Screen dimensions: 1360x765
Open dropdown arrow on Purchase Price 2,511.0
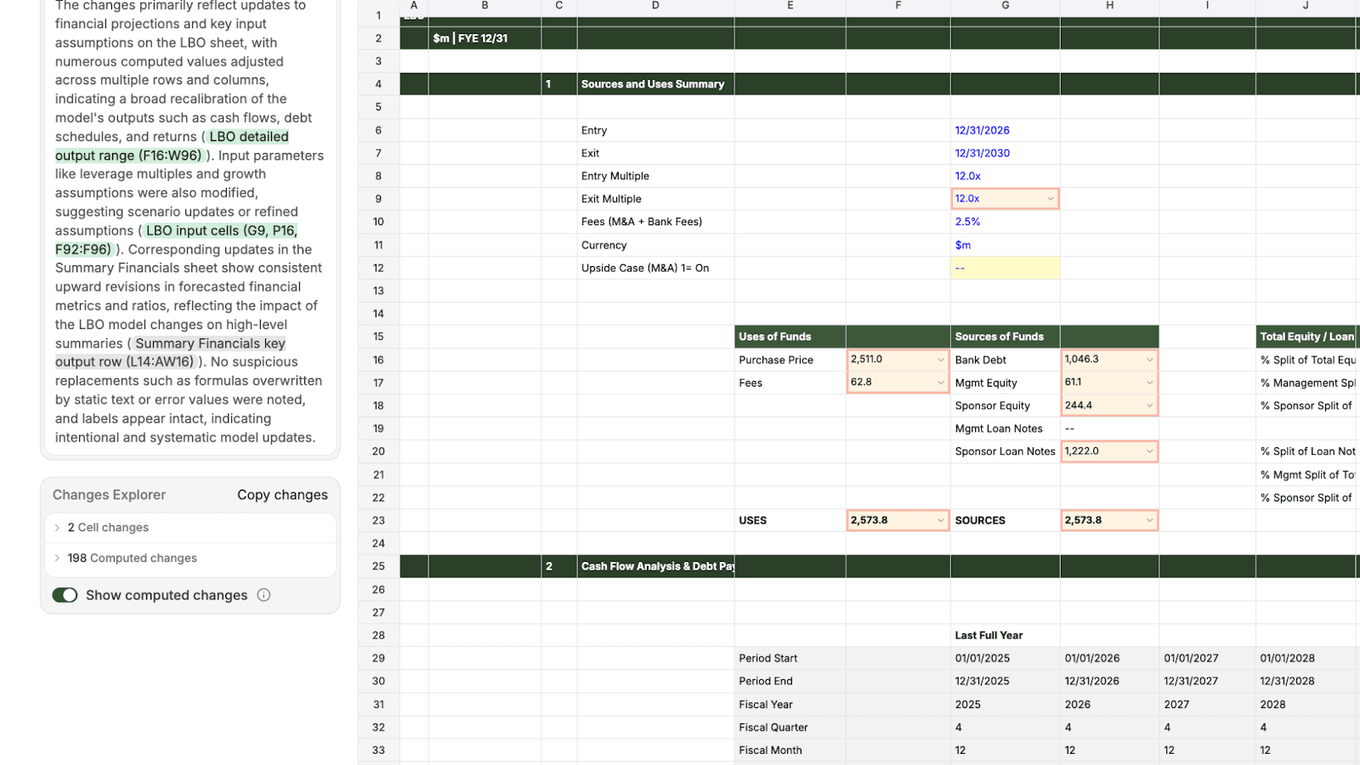click(x=940, y=360)
